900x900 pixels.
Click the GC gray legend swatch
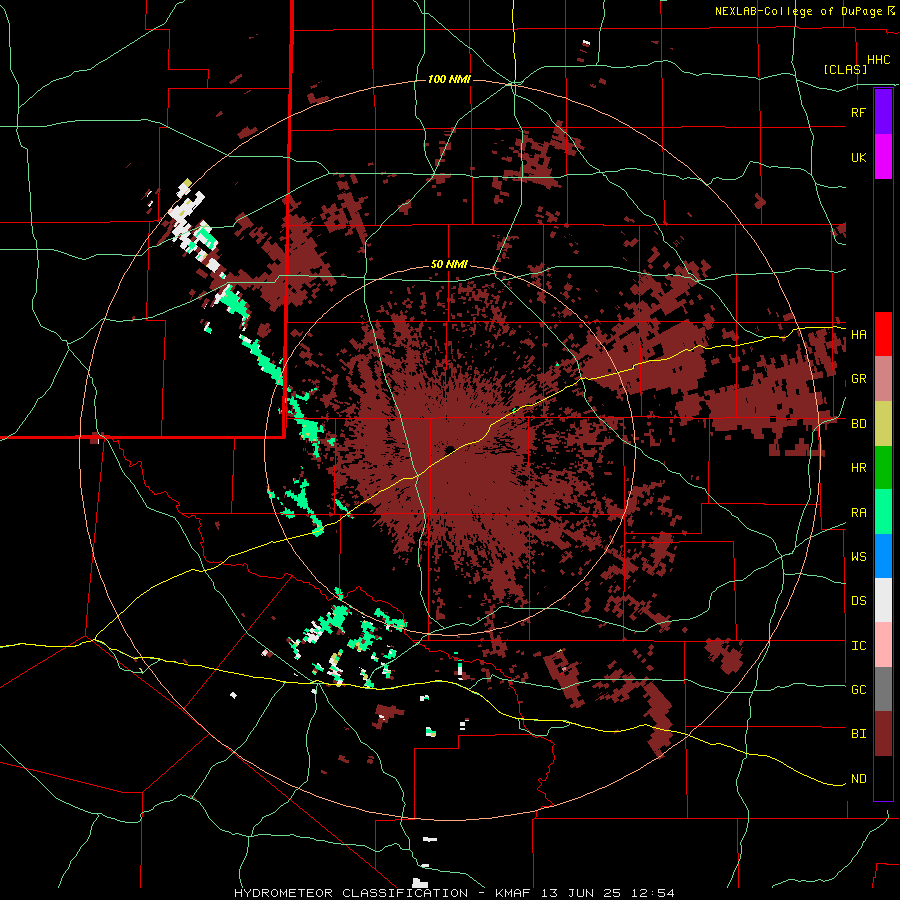click(883, 689)
